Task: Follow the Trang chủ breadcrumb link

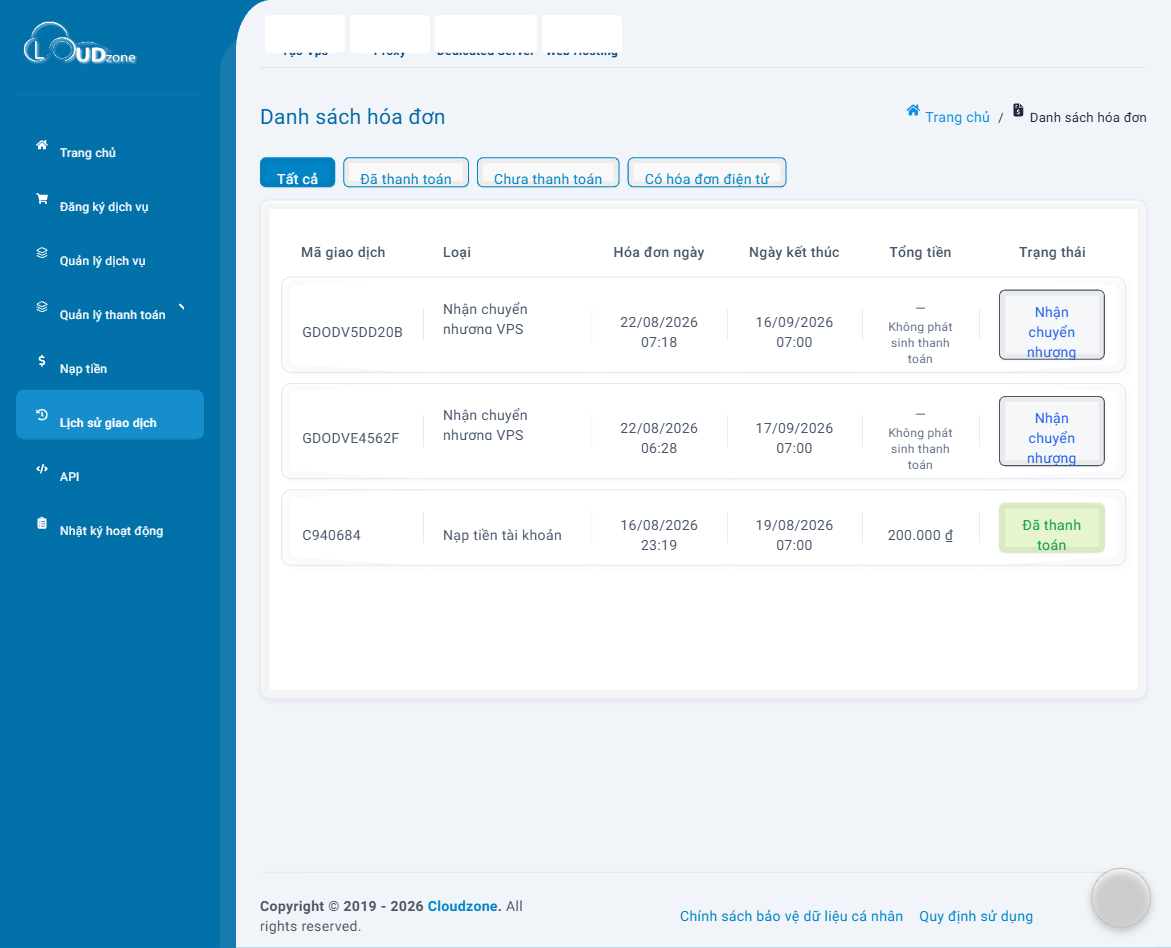Action: coord(957,117)
